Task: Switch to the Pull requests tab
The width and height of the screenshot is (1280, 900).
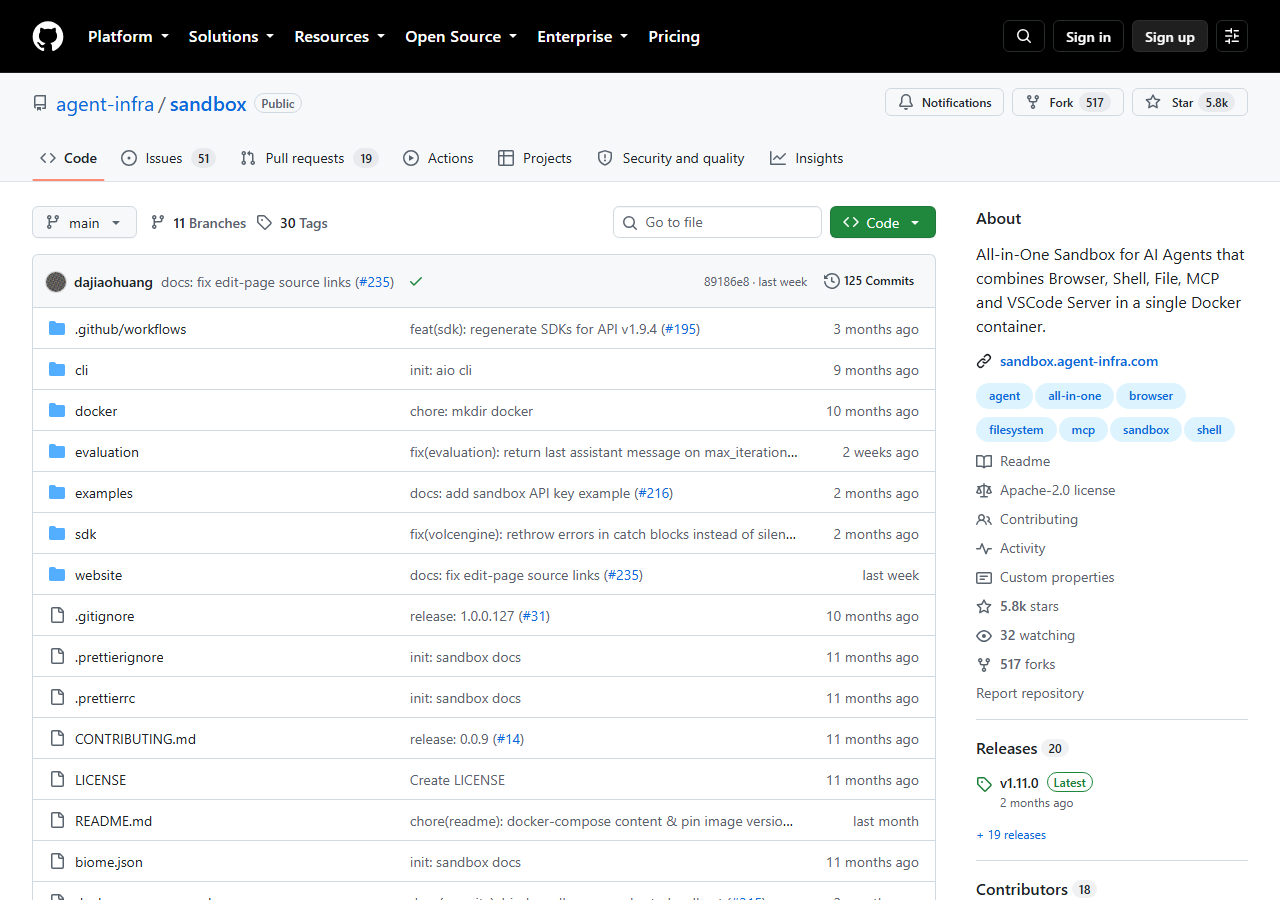Action: (x=309, y=158)
